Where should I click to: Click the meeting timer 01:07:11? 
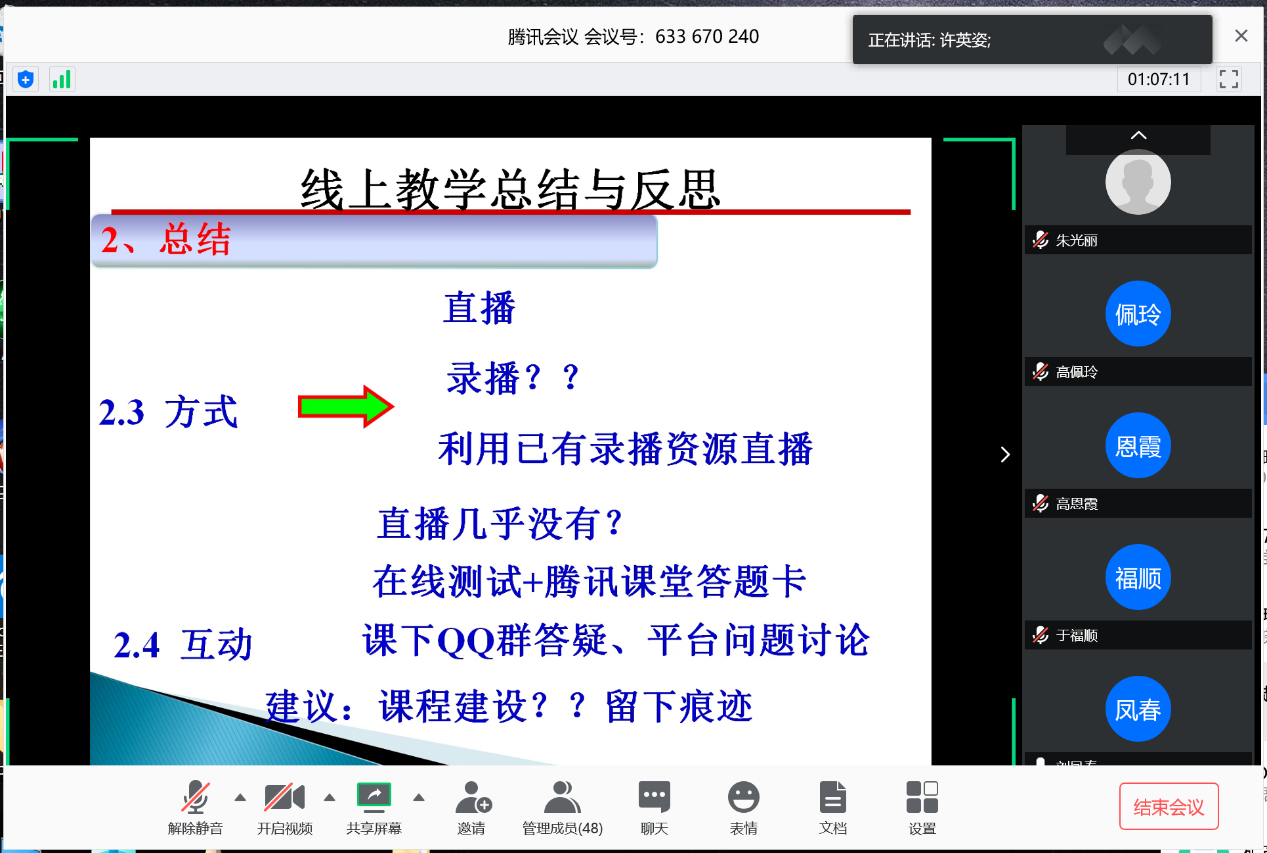[1159, 79]
